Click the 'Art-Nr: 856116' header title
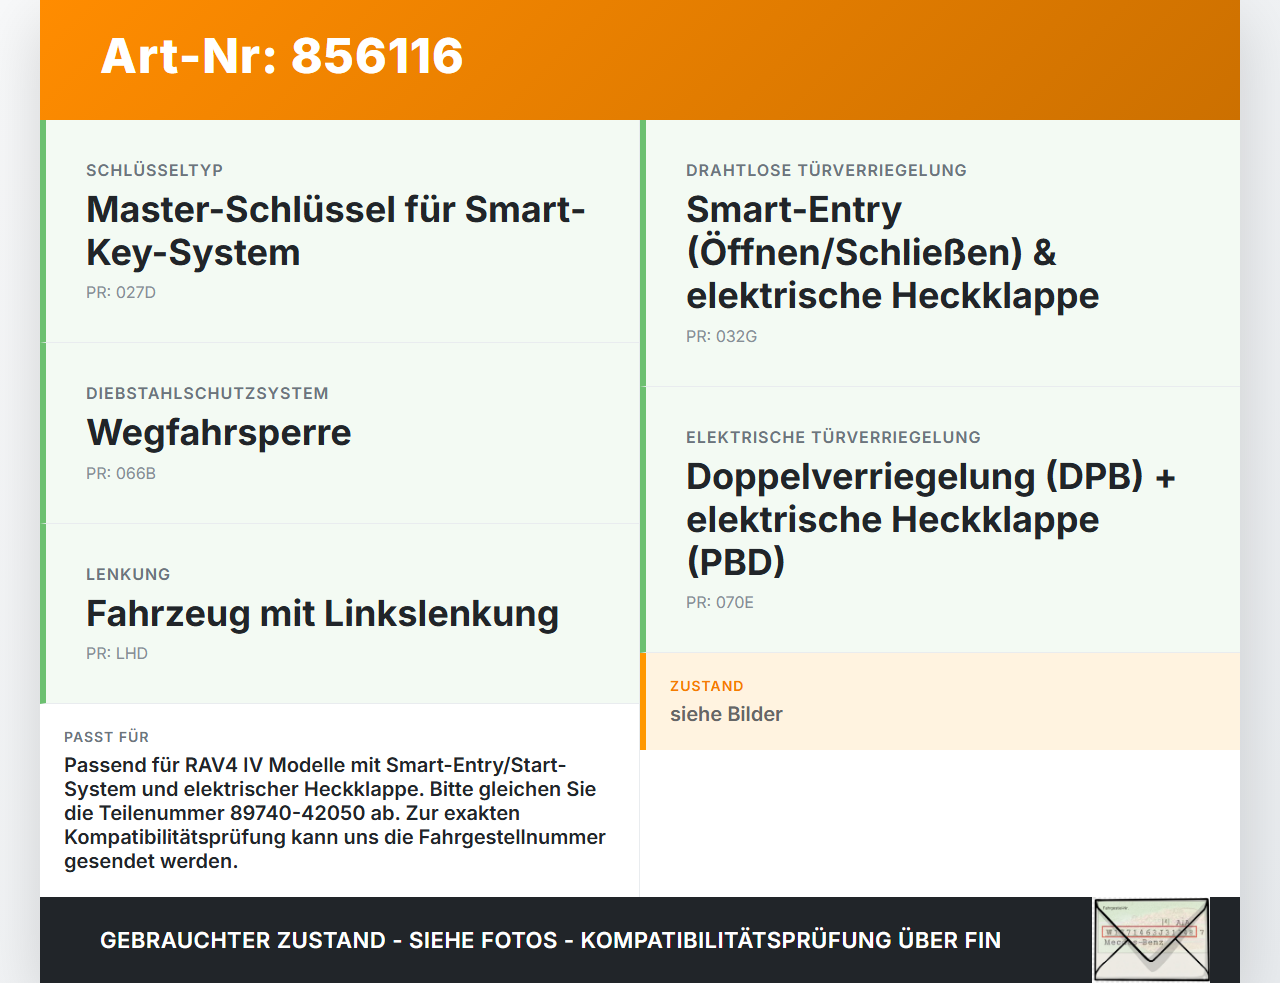This screenshot has height=983, width=1280. point(282,56)
